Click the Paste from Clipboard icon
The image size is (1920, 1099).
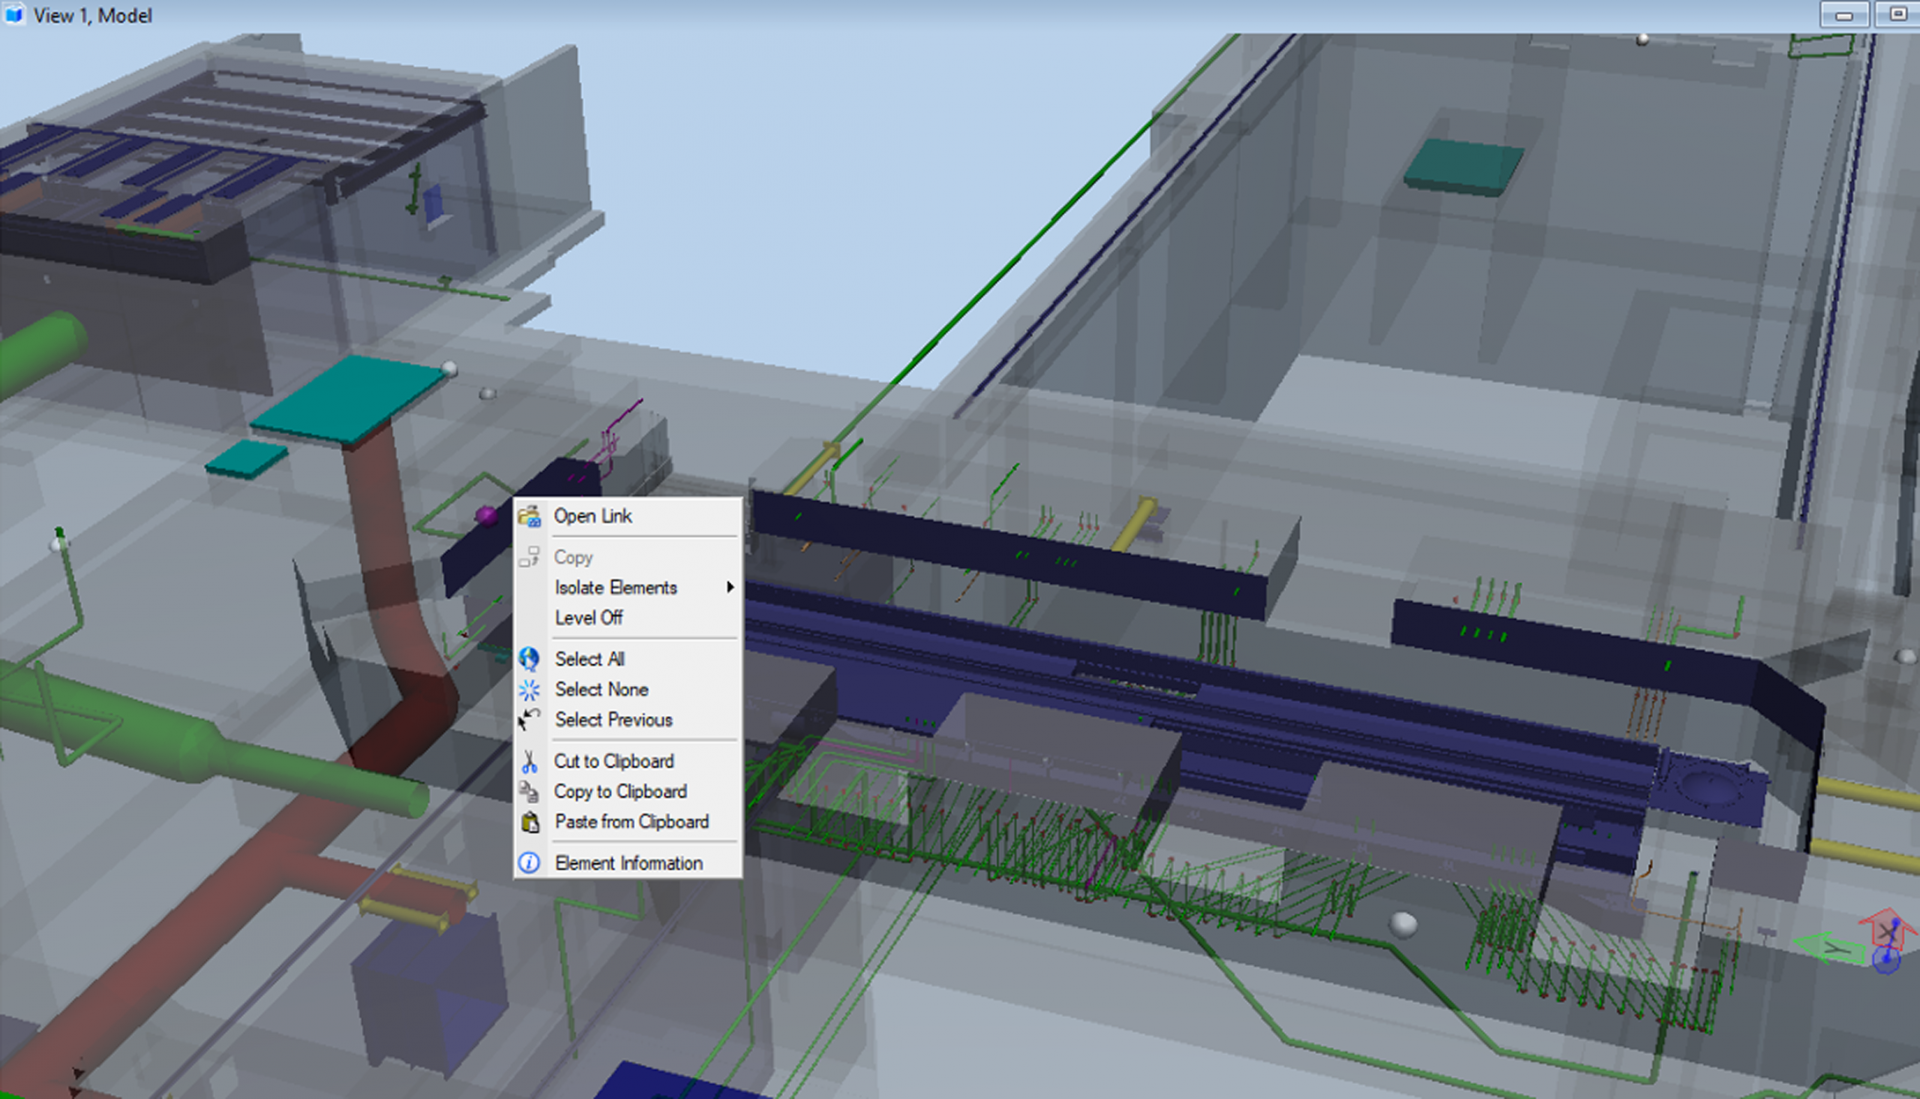click(x=529, y=822)
